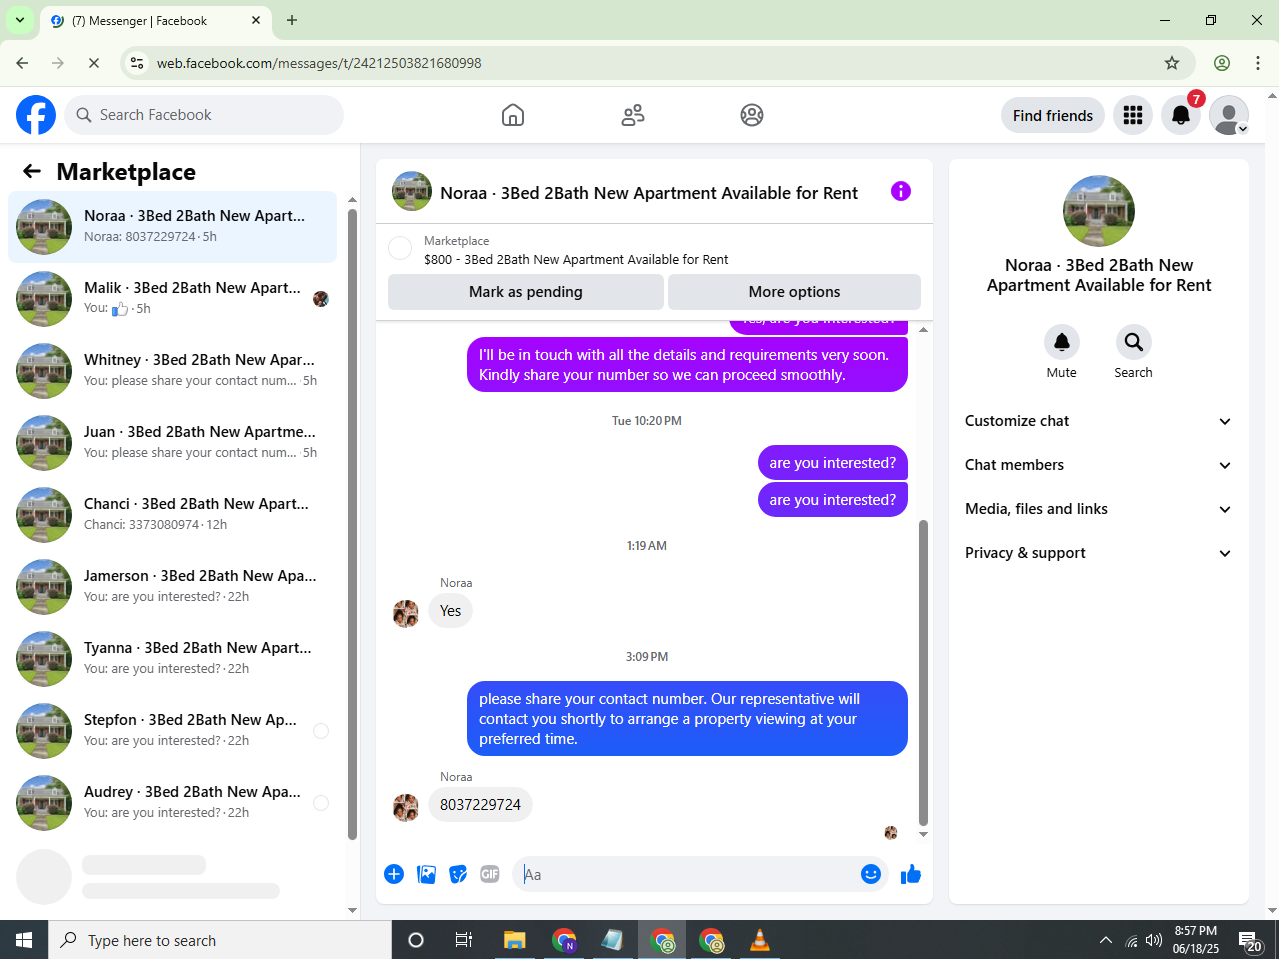This screenshot has height=959, width=1279.
Task: Expand Media, files and links section
Action: tap(1098, 509)
